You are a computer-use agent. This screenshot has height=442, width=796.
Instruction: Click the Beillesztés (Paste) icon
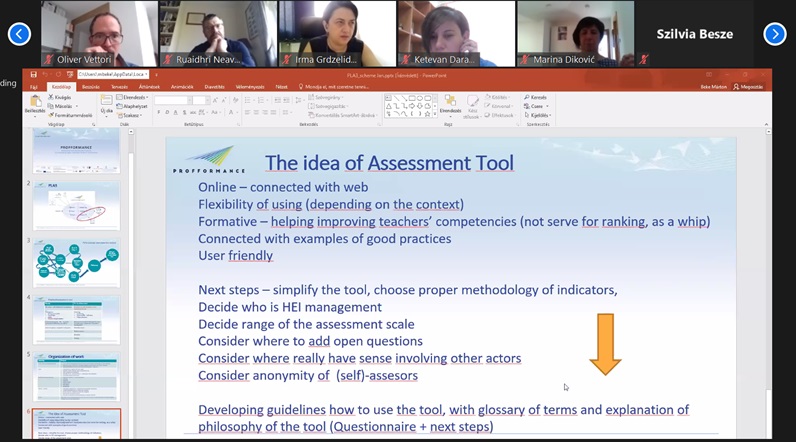tap(34, 103)
